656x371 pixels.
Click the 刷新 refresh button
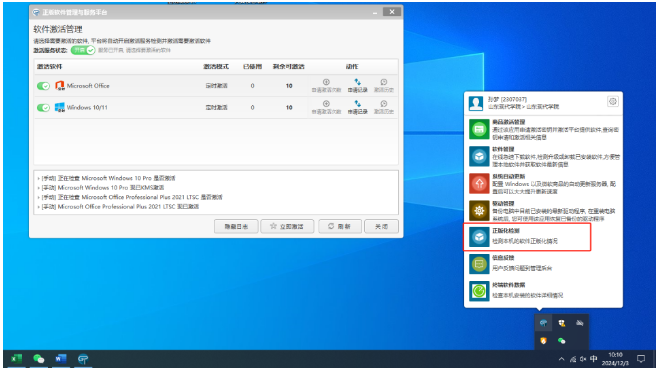pyautogui.click(x=339, y=226)
